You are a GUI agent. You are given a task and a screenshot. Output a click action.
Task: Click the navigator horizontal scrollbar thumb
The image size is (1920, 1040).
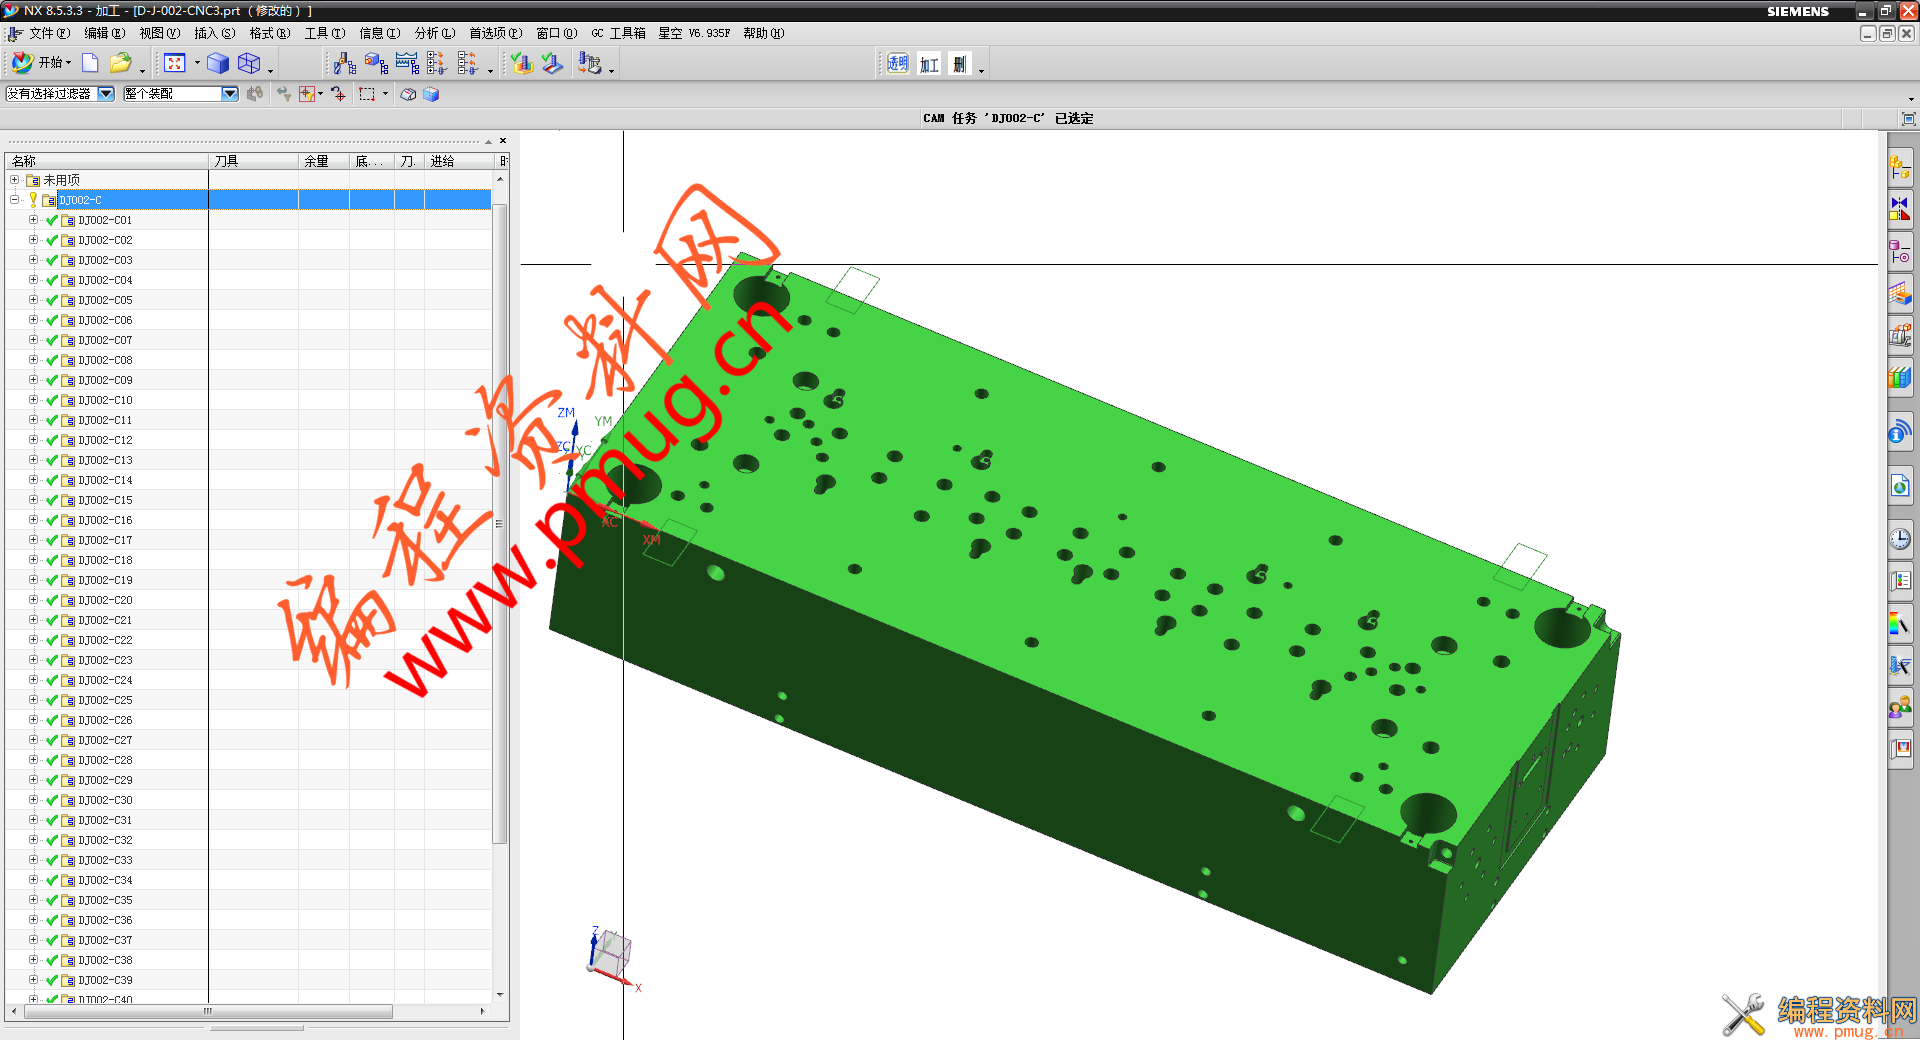(x=208, y=1011)
